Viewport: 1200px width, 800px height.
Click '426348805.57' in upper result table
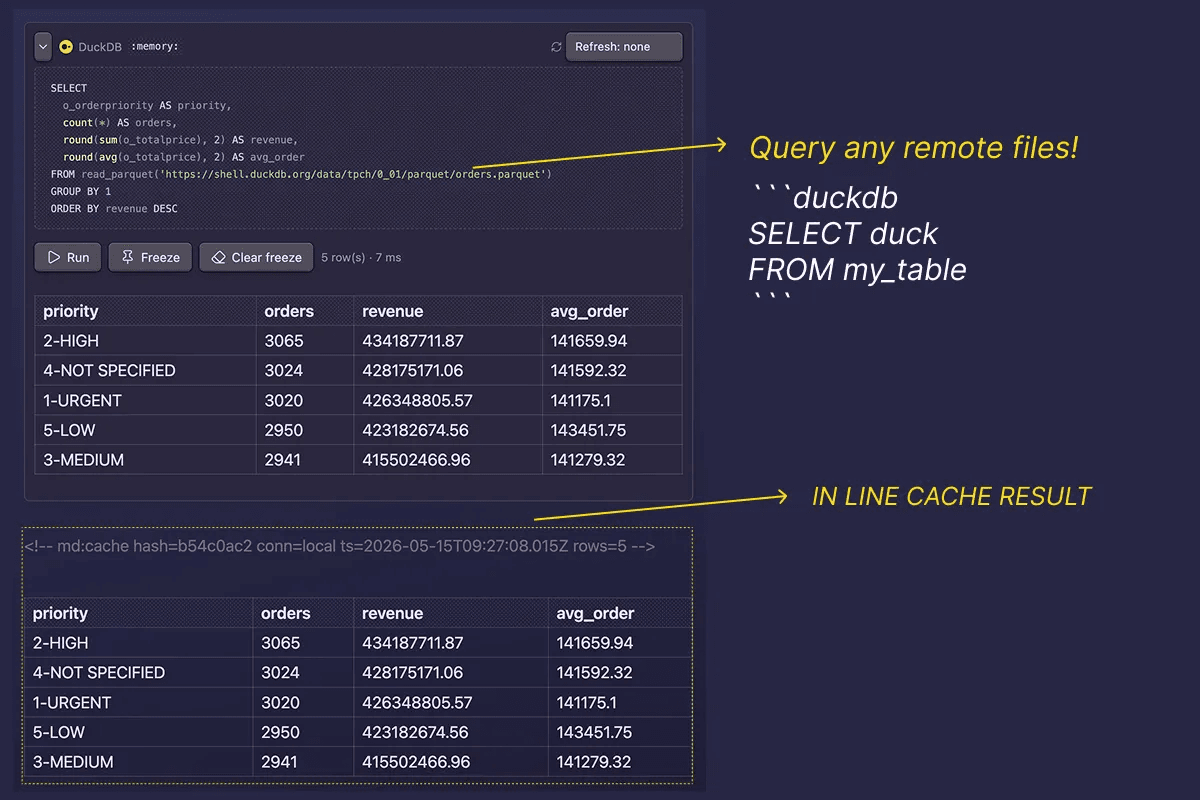(x=417, y=400)
